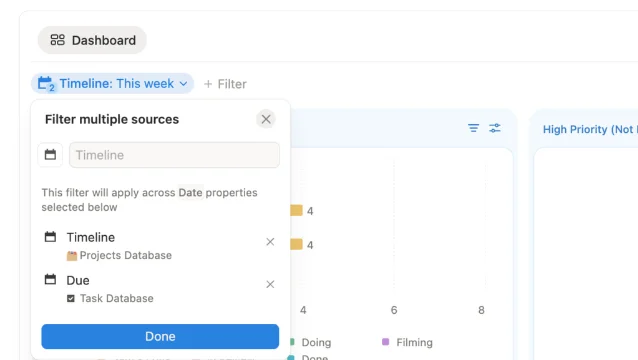Viewport: 638px width, 360px height.
Task: Click the Dashboard grid icon
Action: click(57, 40)
